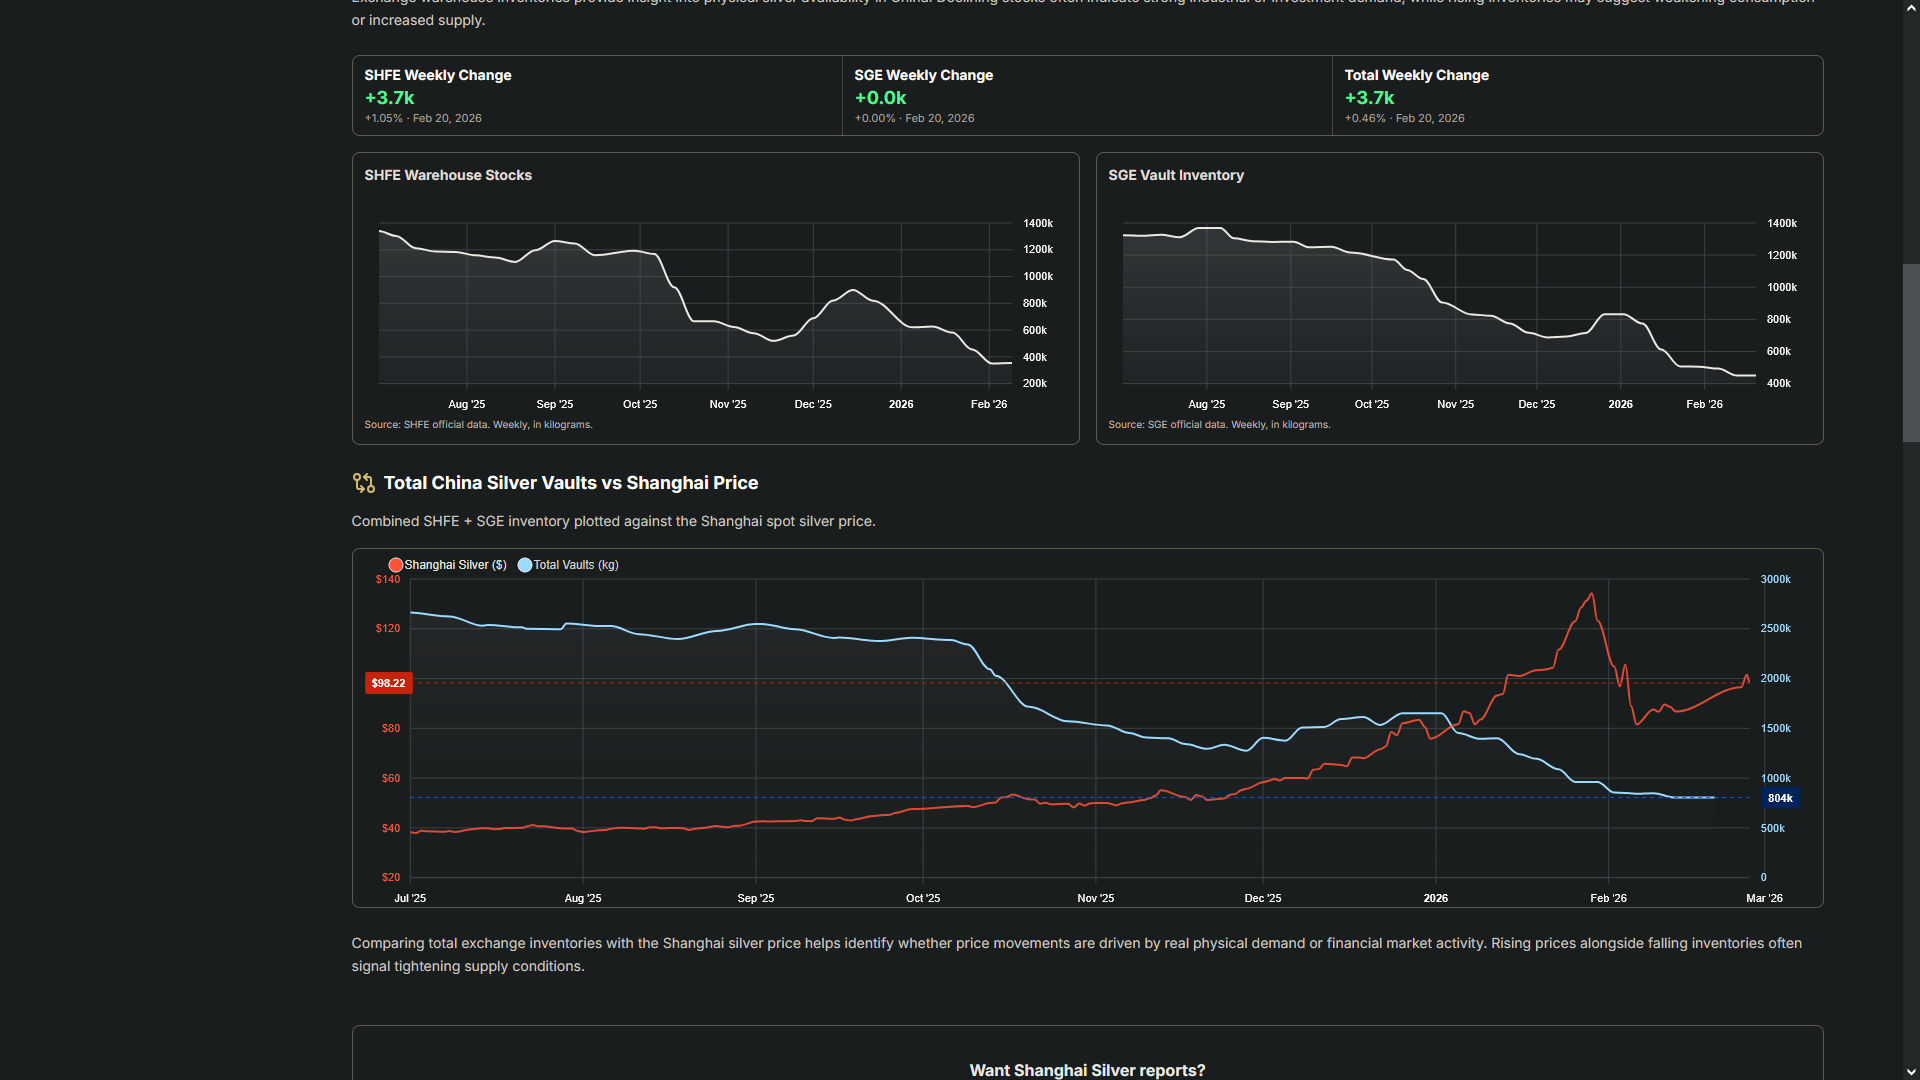
Task: Select the Total Weekly Change stat card
Action: pyautogui.click(x=1576, y=96)
